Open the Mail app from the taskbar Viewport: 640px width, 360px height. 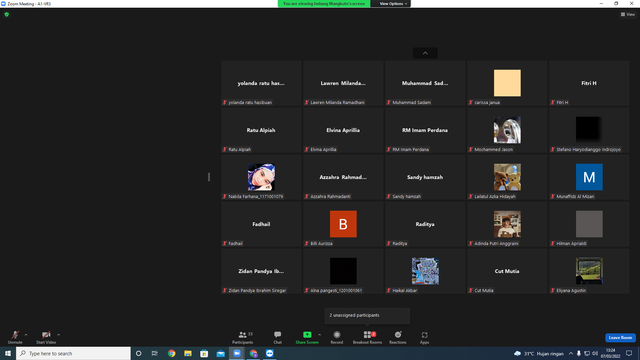(220, 353)
